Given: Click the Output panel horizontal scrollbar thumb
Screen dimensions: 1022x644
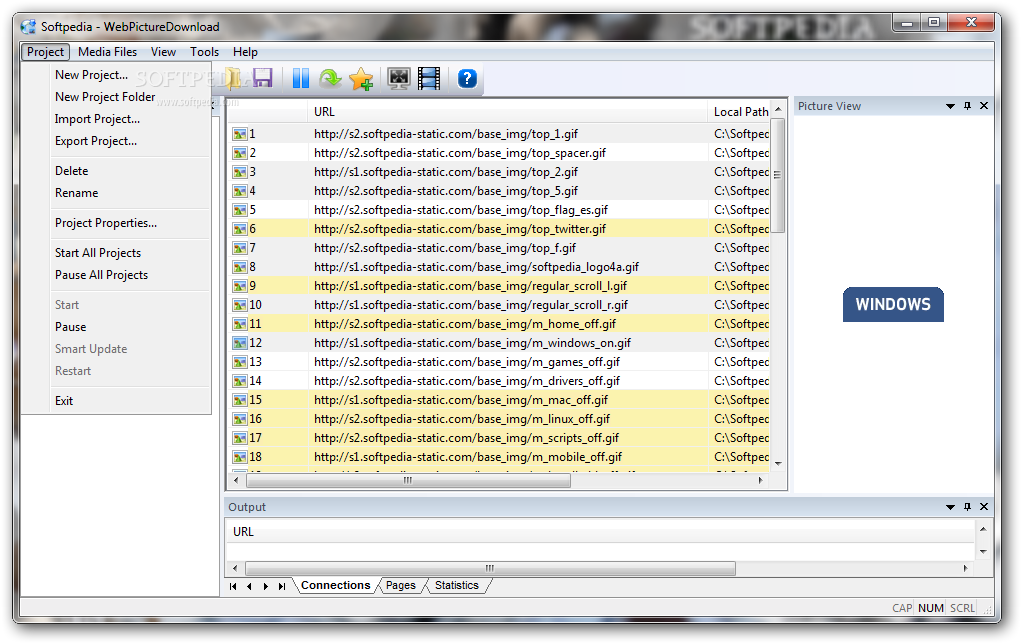Looking at the screenshot, I should click(x=490, y=568).
